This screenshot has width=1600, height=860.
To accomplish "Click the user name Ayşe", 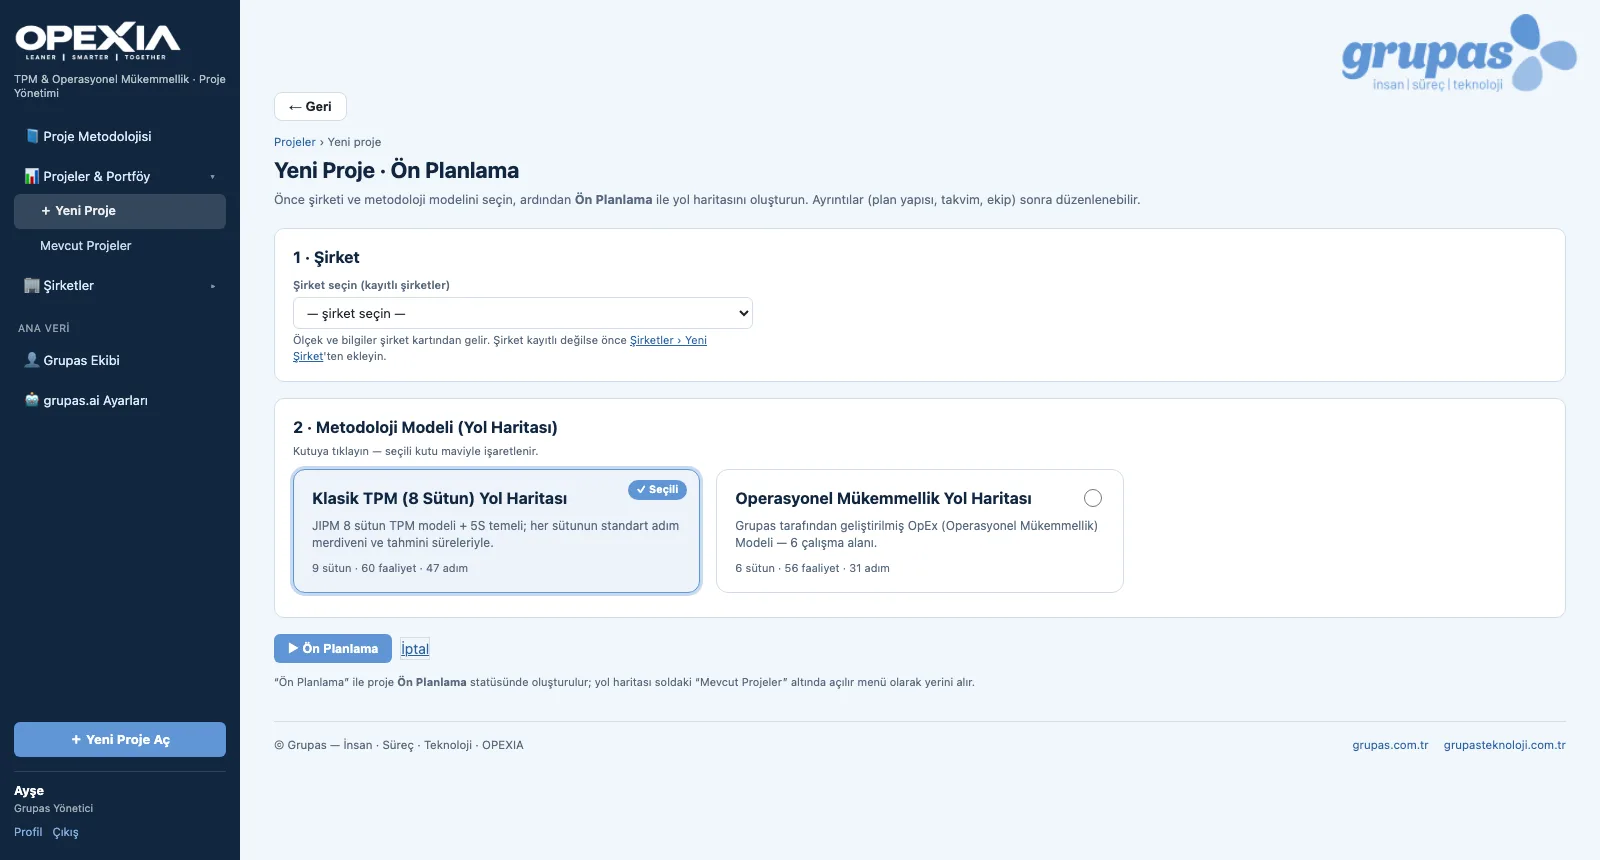I will (x=29, y=791).
